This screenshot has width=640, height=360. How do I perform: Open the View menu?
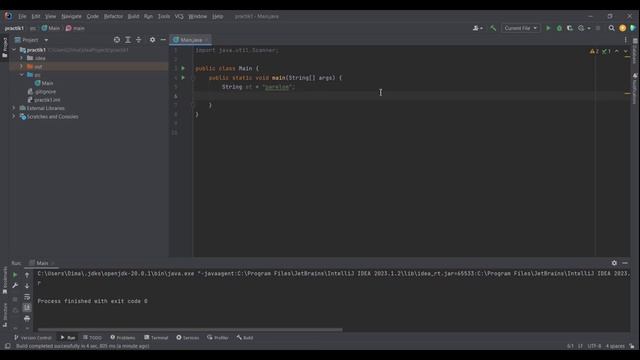click(50, 16)
